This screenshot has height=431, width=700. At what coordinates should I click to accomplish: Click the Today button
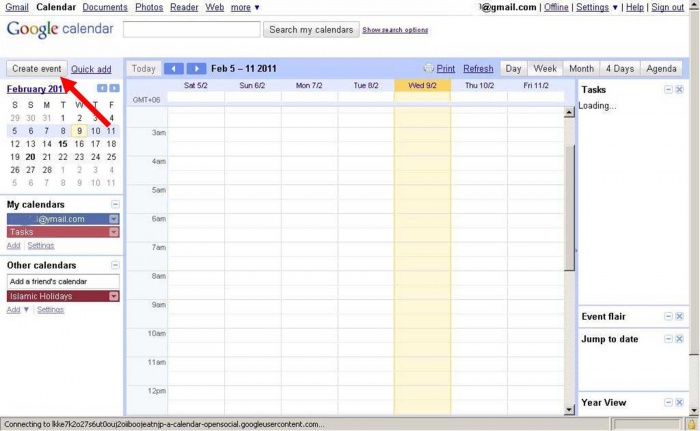point(143,69)
